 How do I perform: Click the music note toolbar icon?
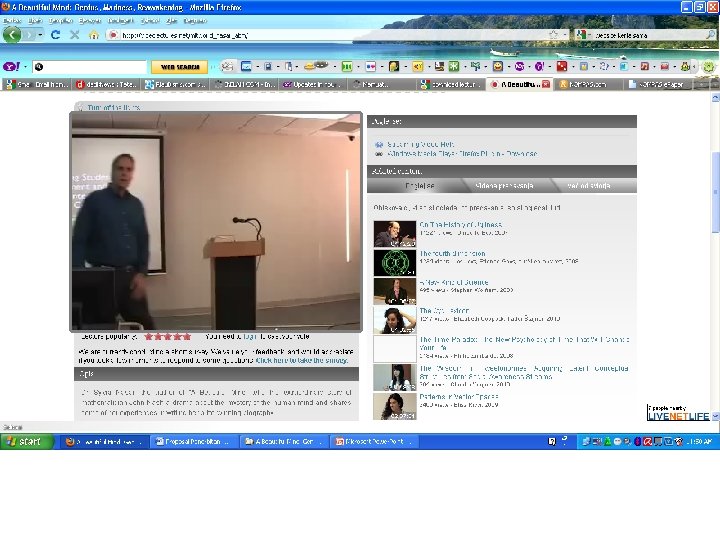(645, 67)
